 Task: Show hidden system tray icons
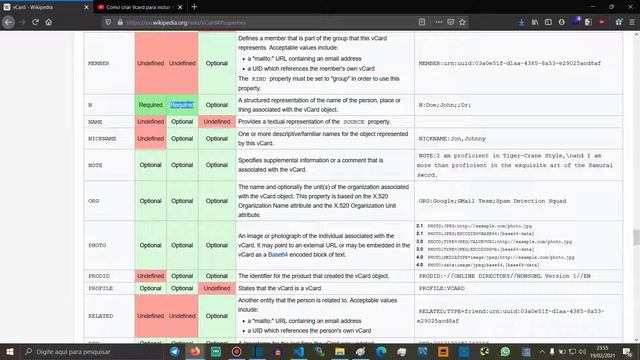pos(542,352)
